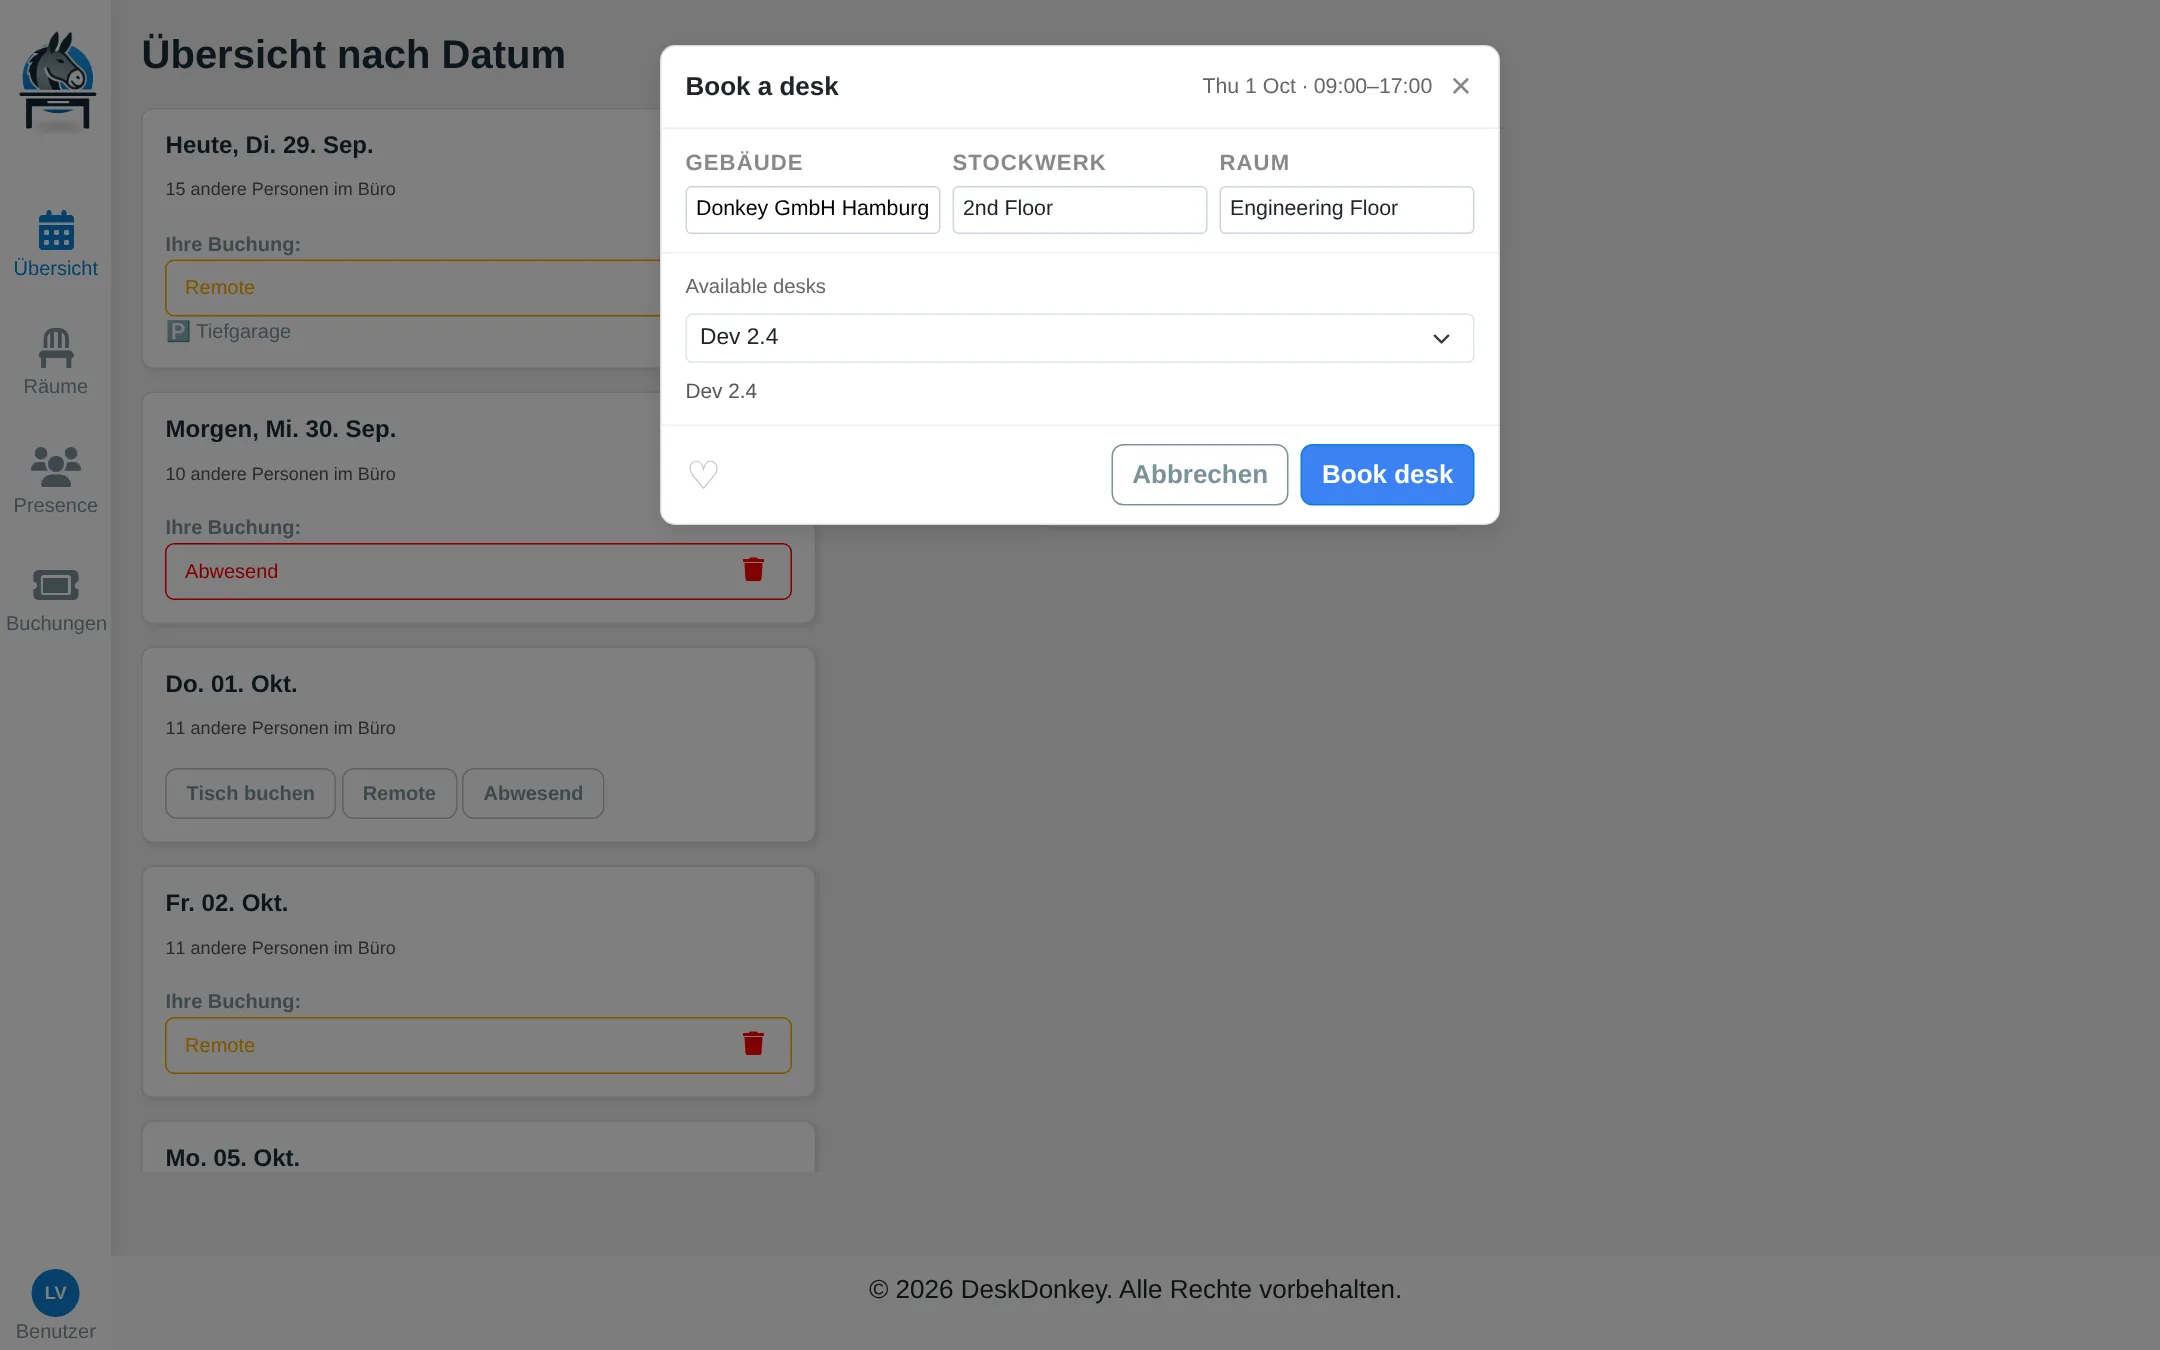Choose Abwesend for Do. 01. Okt.
2160x1350 pixels.
[533, 793]
